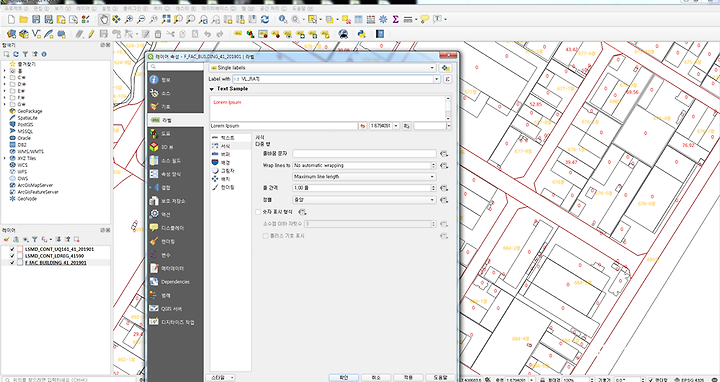Image resolution: width=720 pixels, height=382 pixels.
Task: Open the Data Source Manager icon
Action: (x=11, y=34)
